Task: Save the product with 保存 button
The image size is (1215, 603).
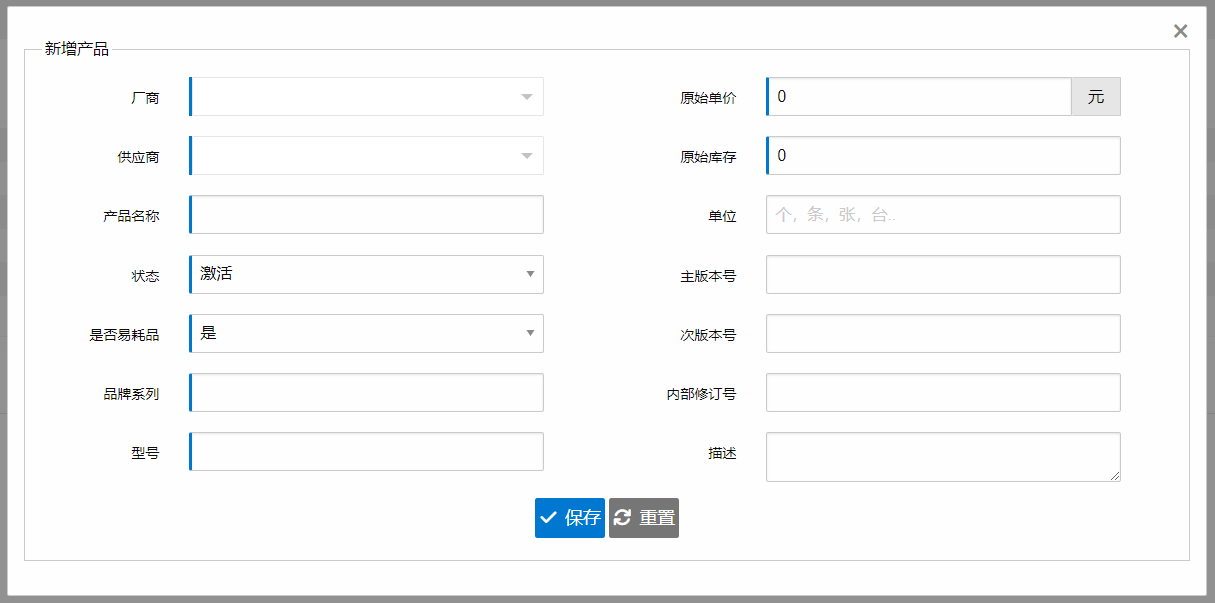Action: (x=570, y=518)
